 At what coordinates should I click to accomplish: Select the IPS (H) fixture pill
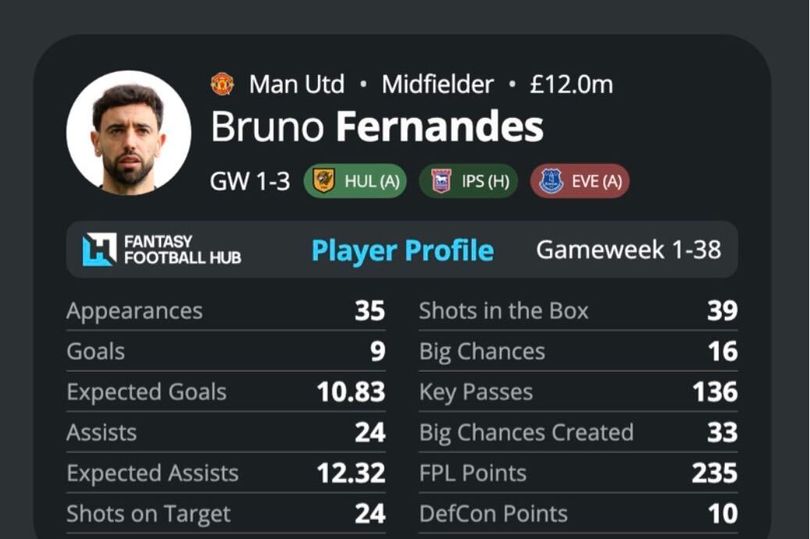469,181
